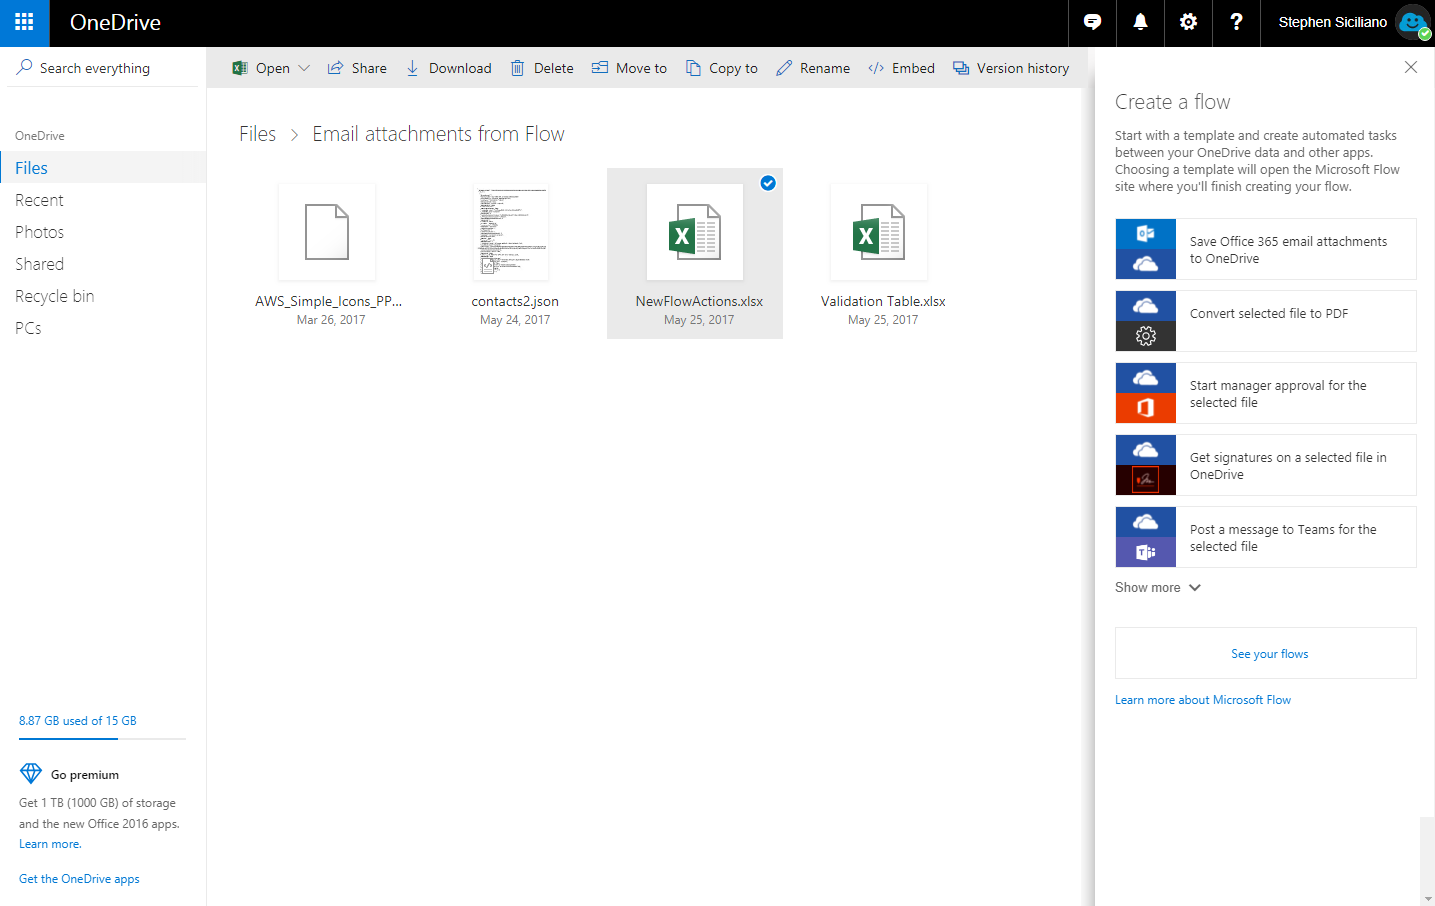Viewport: 1435px width, 906px height.
Task: Click the gear icon for Convert to PDF template
Action: (1146, 336)
